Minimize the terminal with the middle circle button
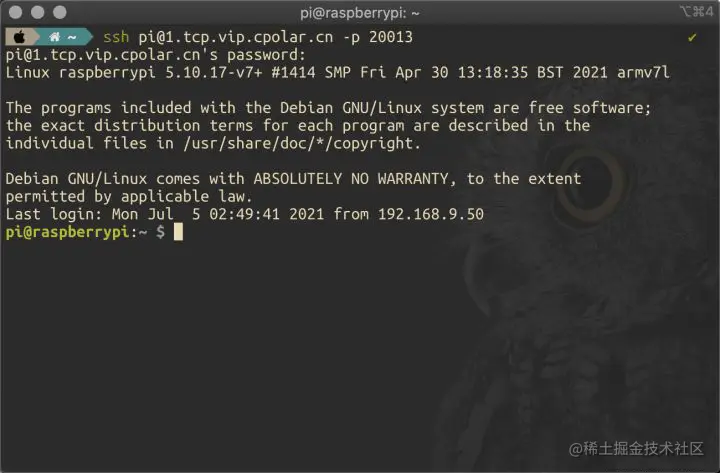720x473 pixels. [x=38, y=12]
